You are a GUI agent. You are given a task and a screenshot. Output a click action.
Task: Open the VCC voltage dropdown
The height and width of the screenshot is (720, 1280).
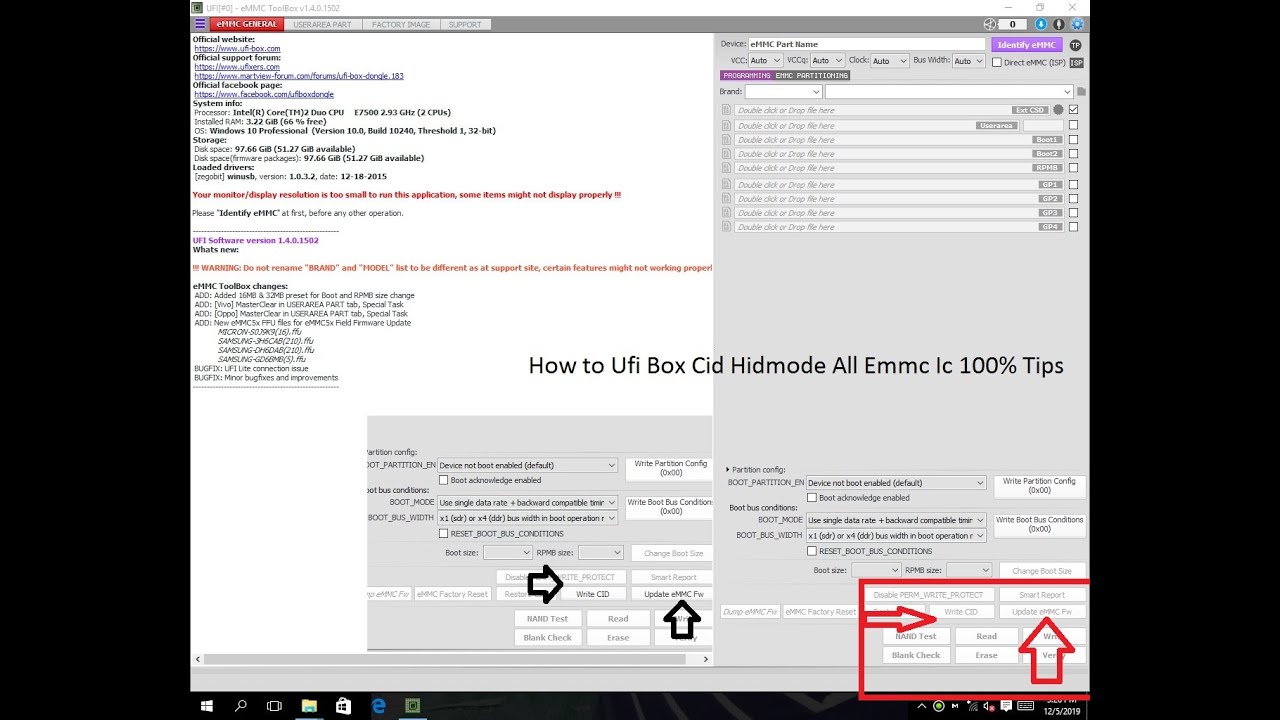765,61
